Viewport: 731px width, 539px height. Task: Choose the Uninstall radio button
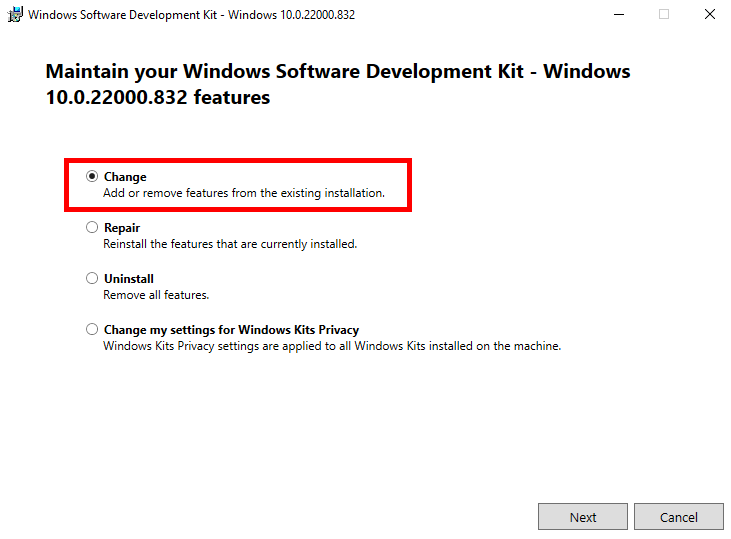pos(92,279)
